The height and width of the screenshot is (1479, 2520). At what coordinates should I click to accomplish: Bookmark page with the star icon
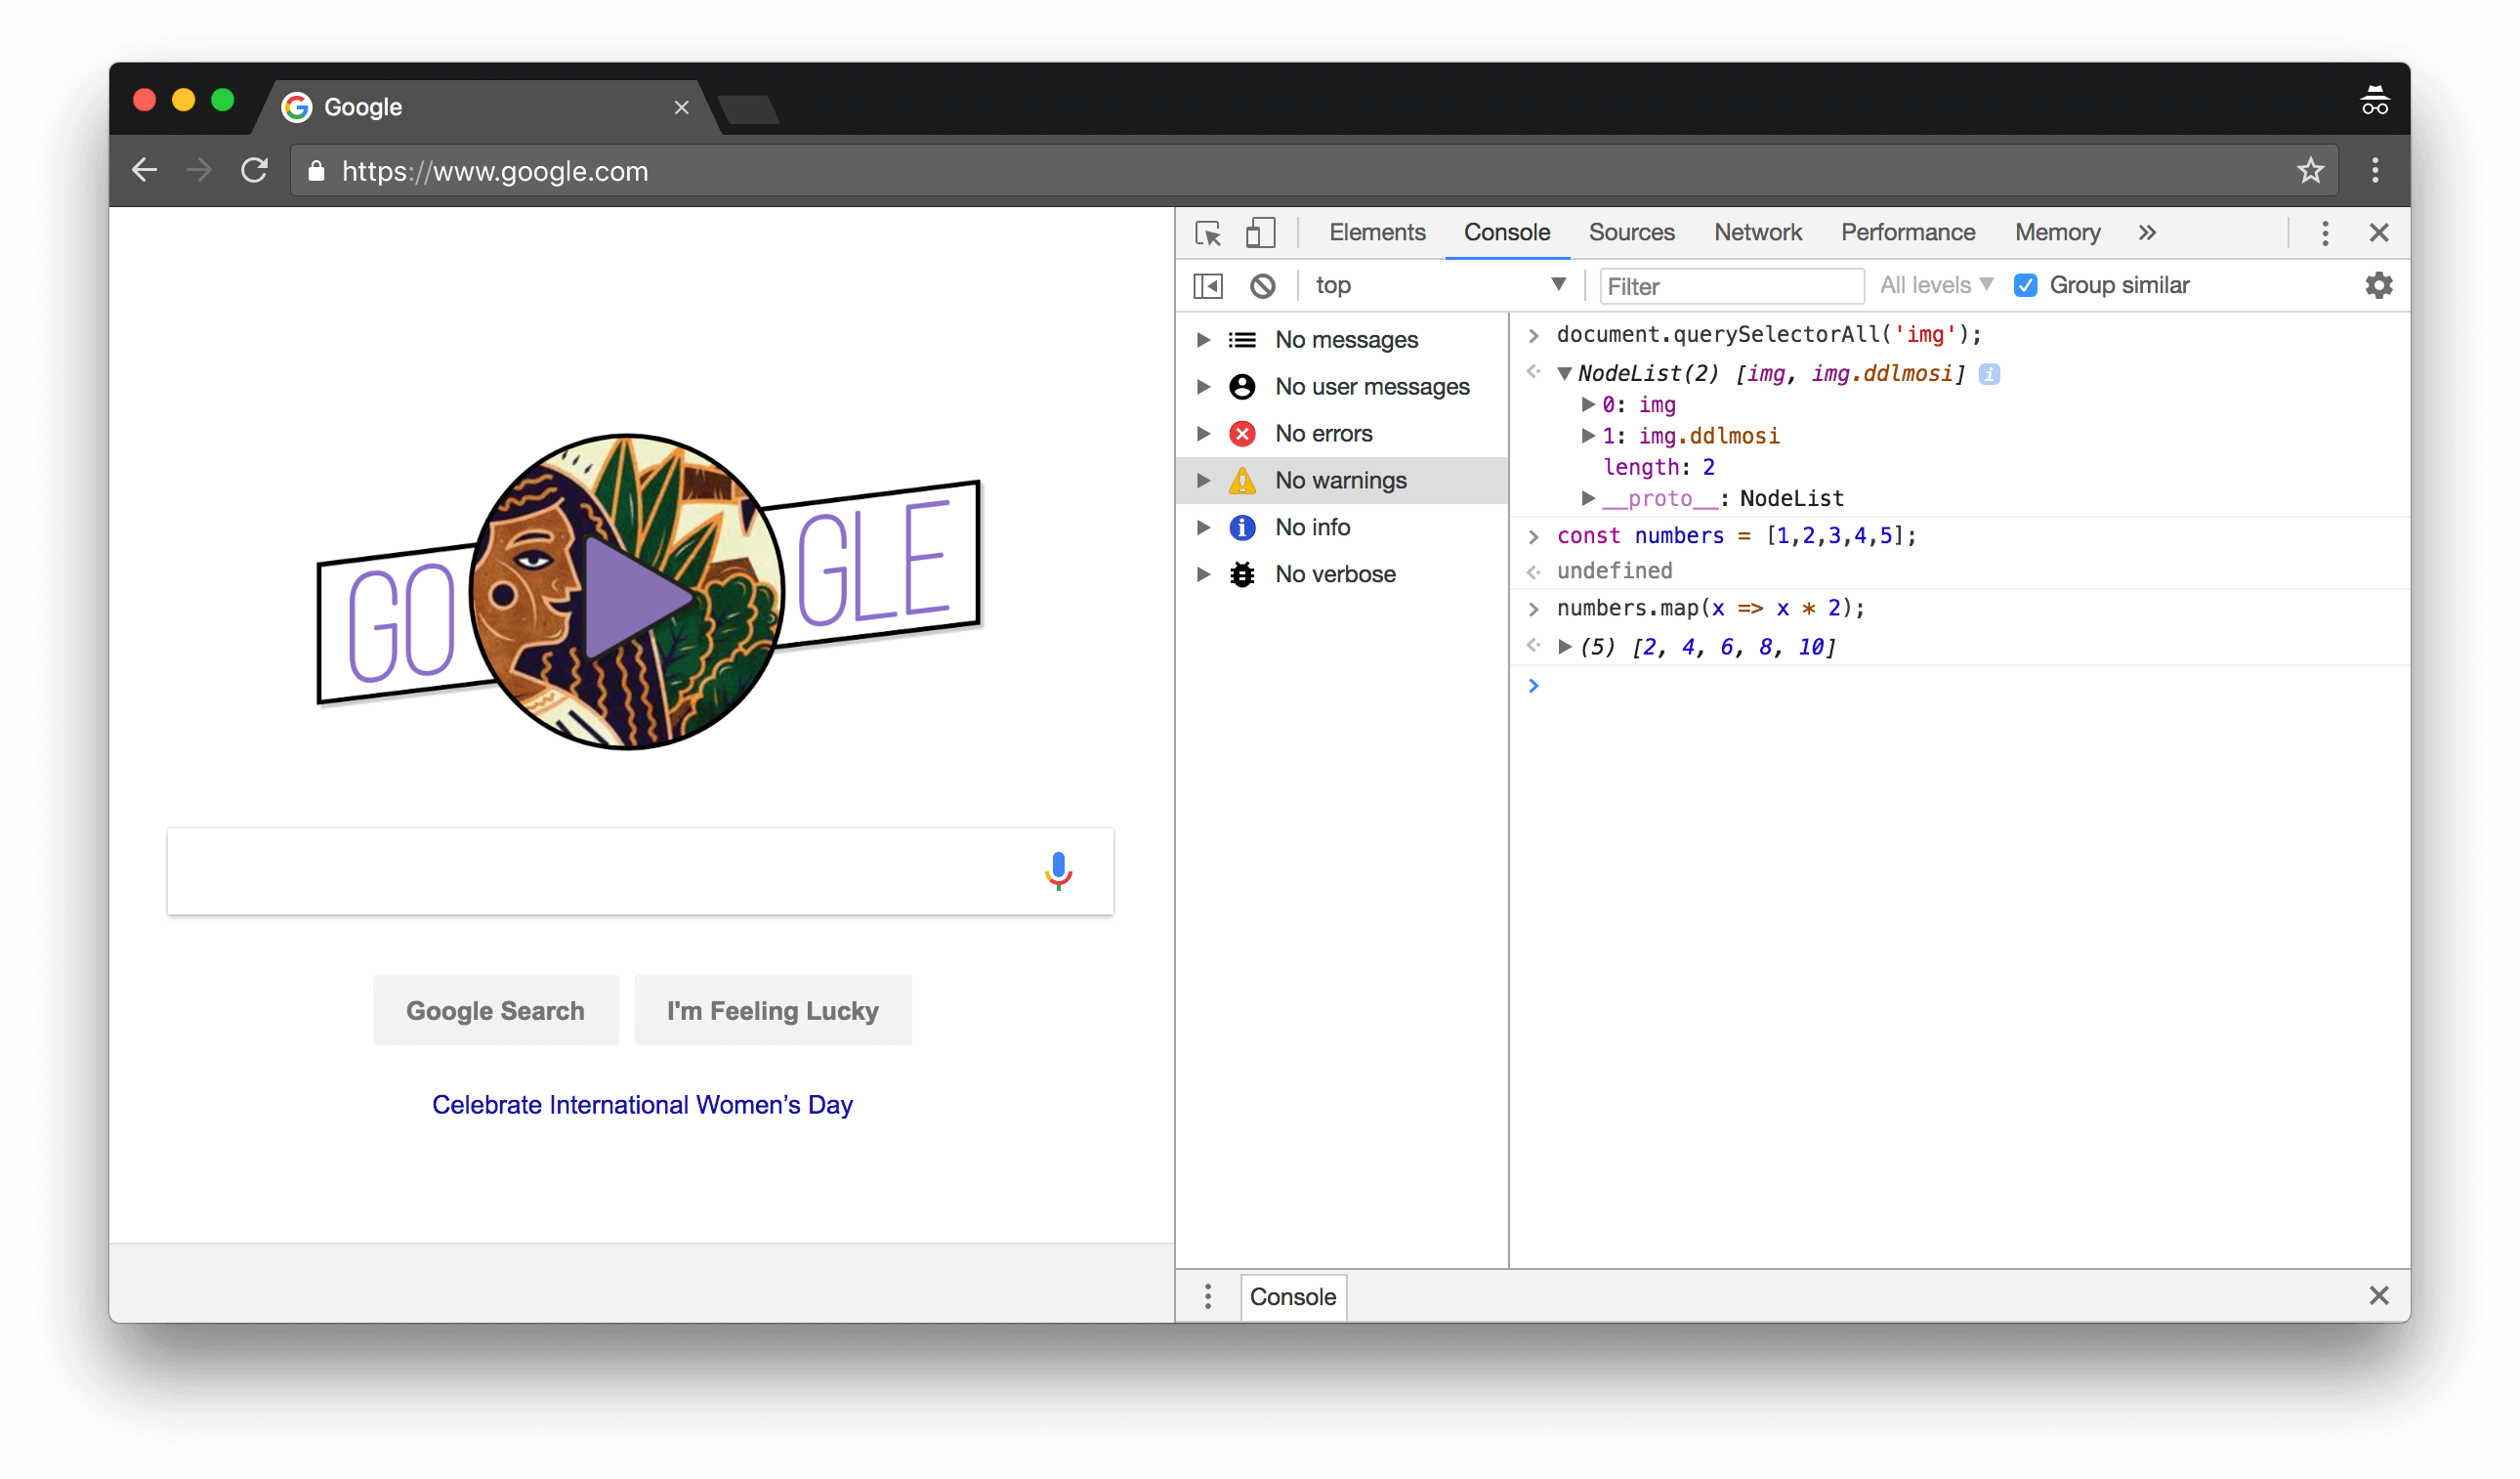[2310, 171]
